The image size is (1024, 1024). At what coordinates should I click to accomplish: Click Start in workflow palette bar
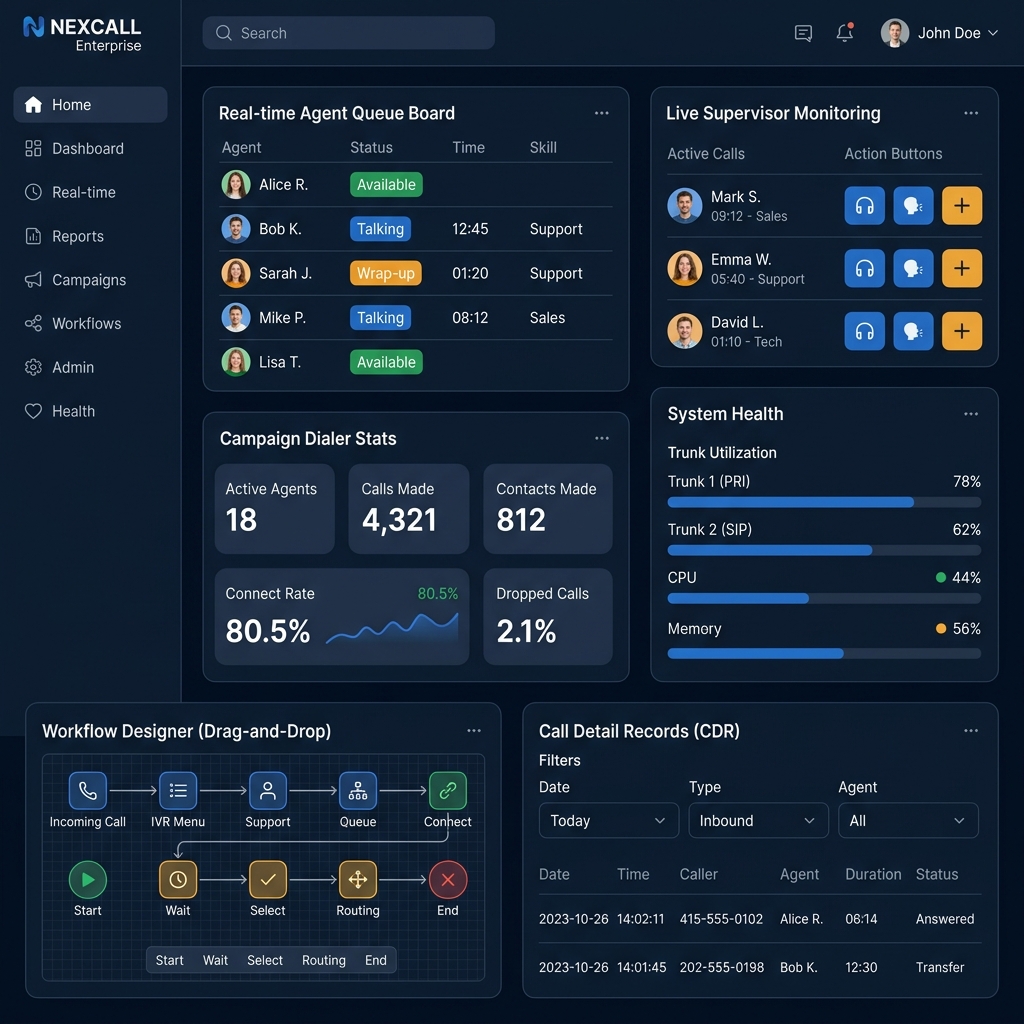point(169,960)
